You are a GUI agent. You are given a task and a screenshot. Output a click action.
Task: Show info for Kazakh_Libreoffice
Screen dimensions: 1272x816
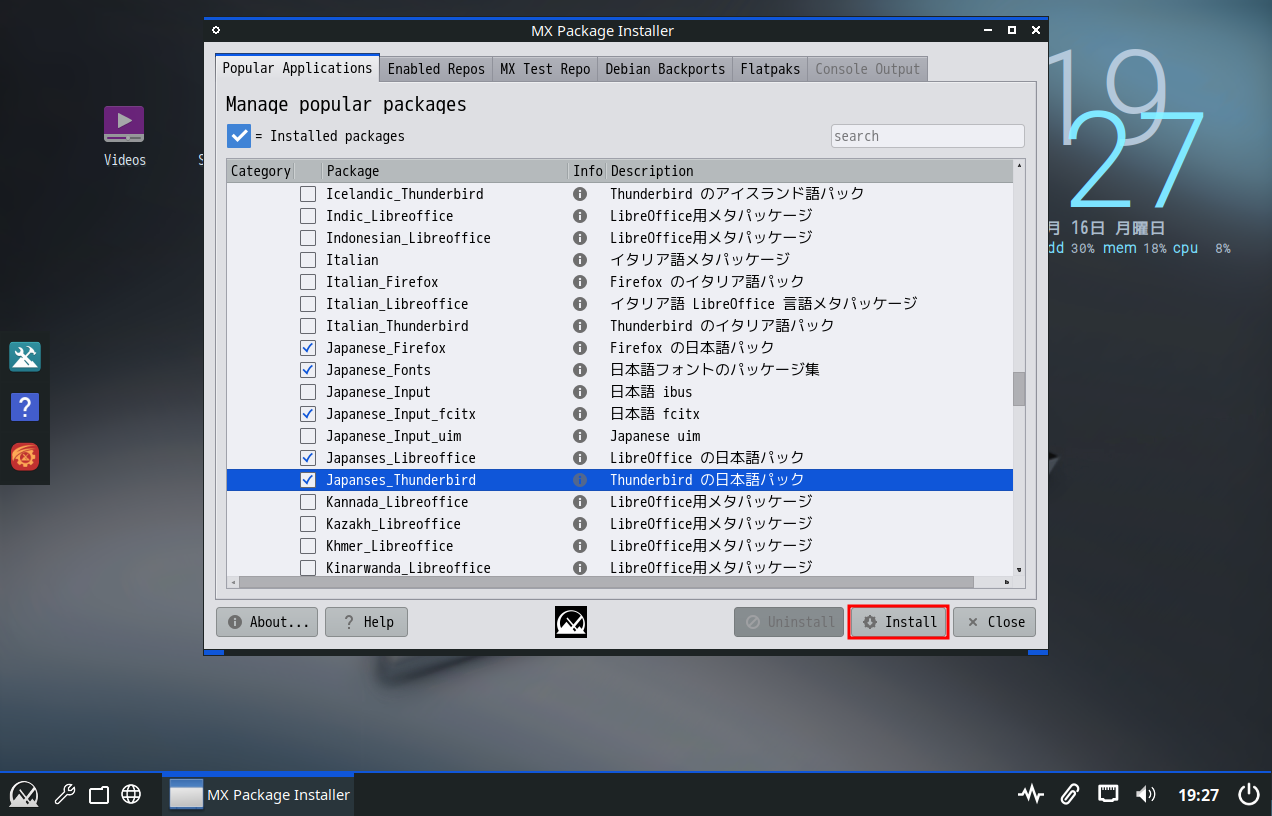579,524
